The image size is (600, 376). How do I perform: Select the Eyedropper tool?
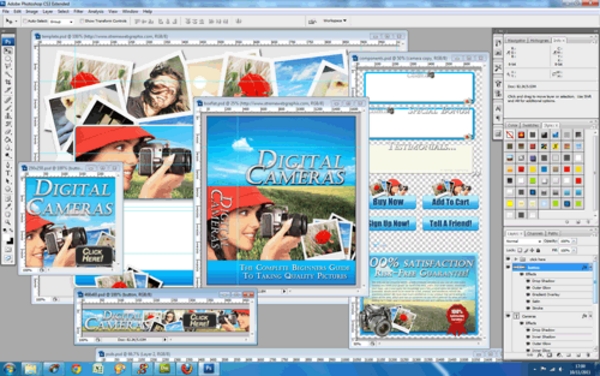coord(8,206)
